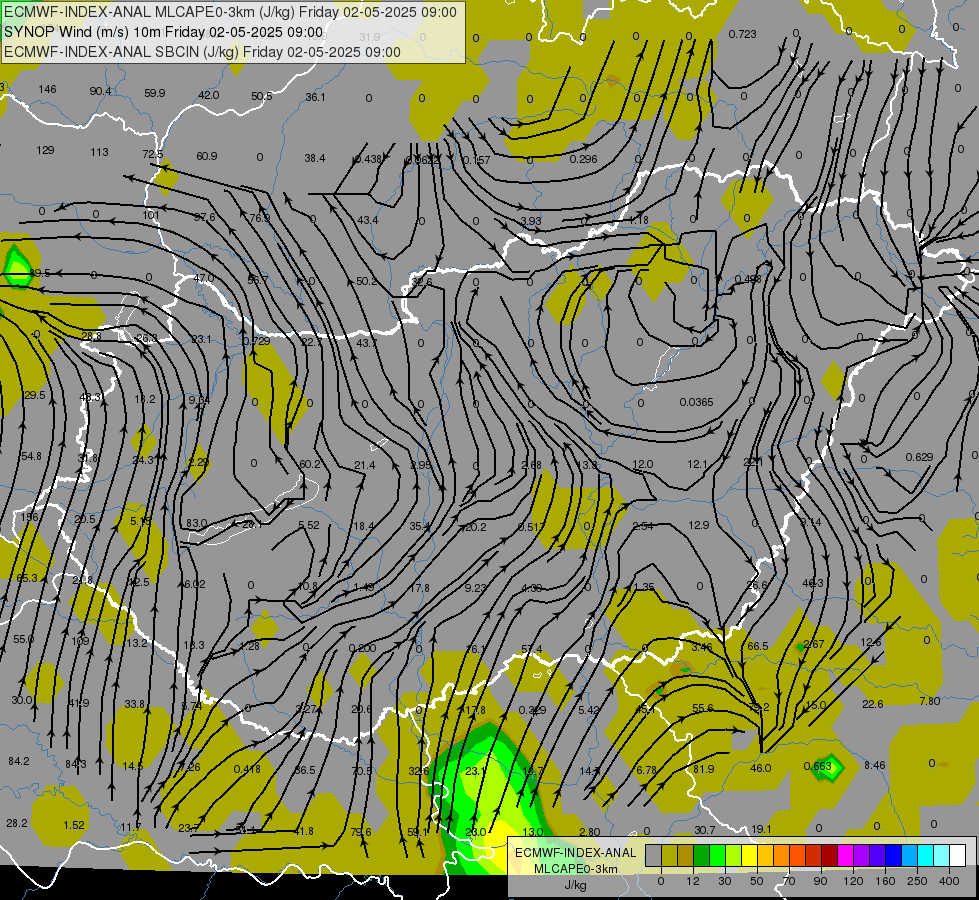
Task: Select map value 2.80
Action: click(589, 831)
